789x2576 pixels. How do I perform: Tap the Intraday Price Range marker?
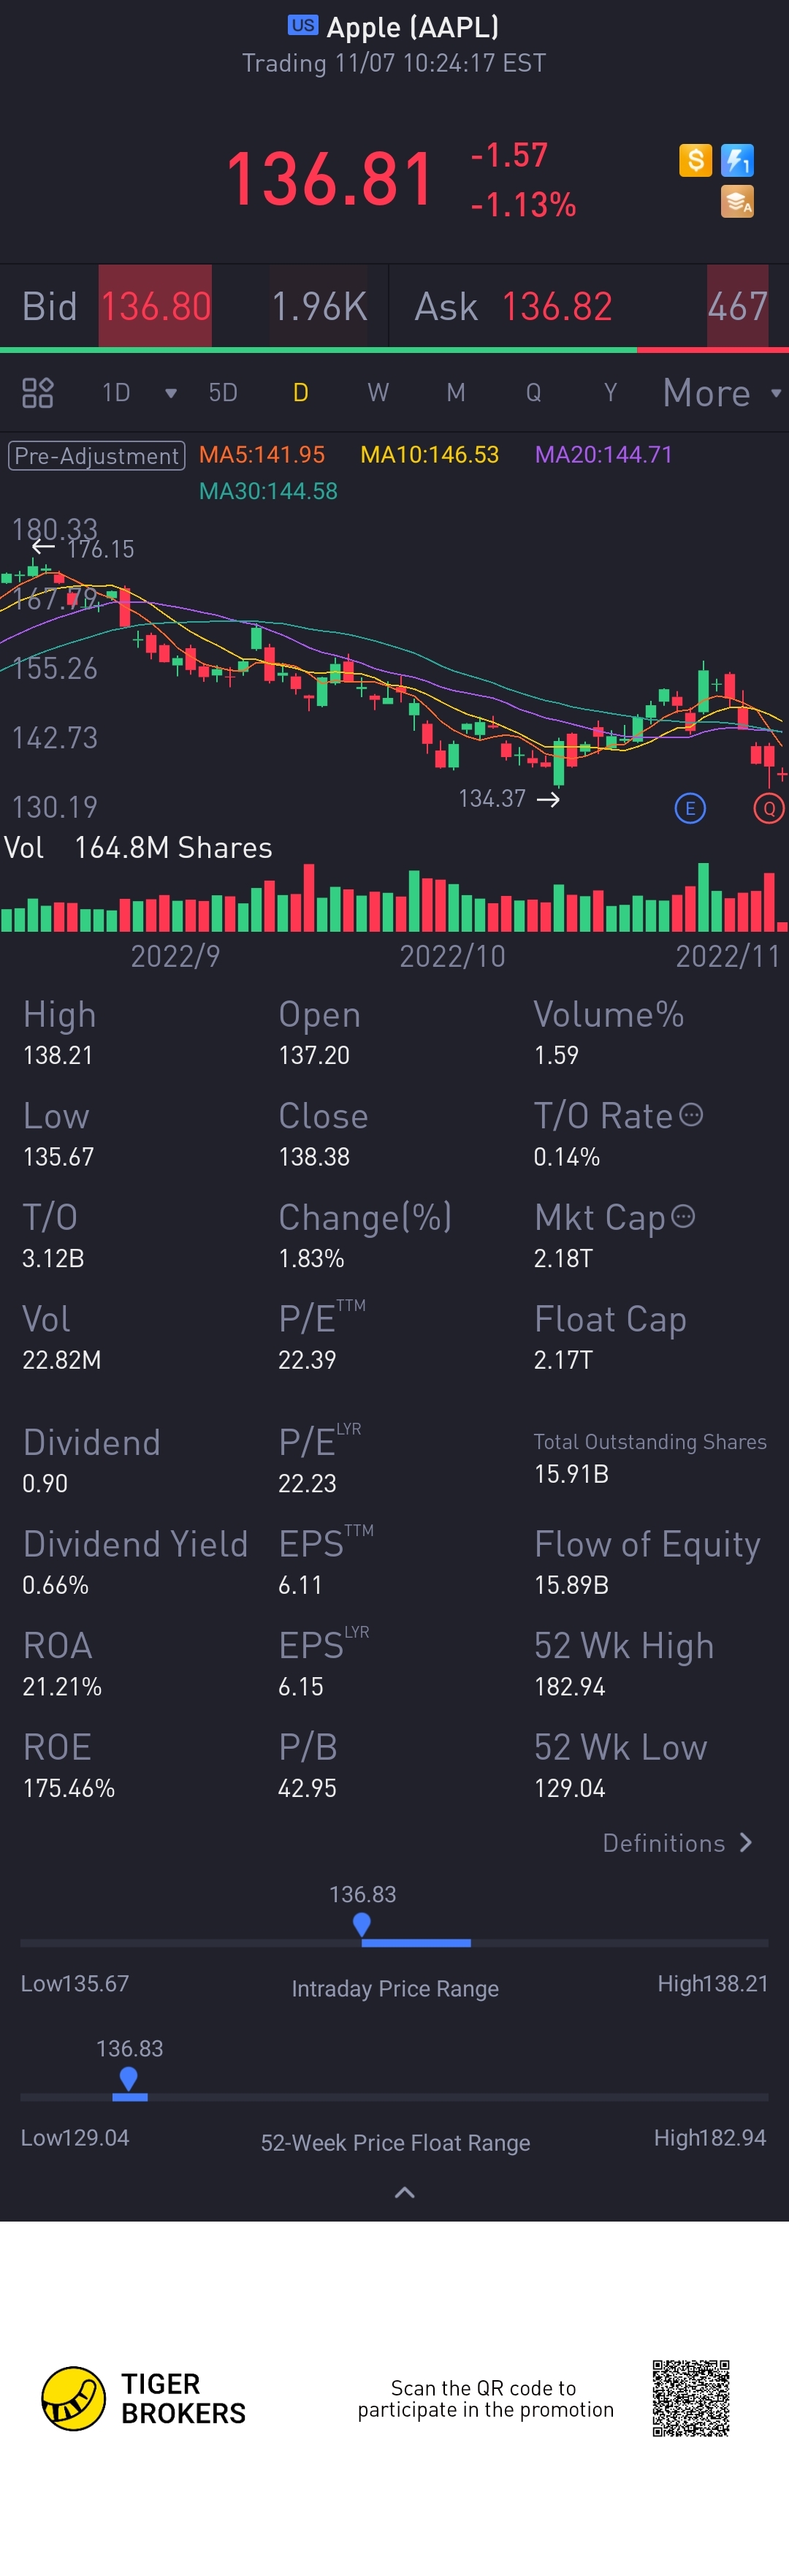coord(362,1923)
